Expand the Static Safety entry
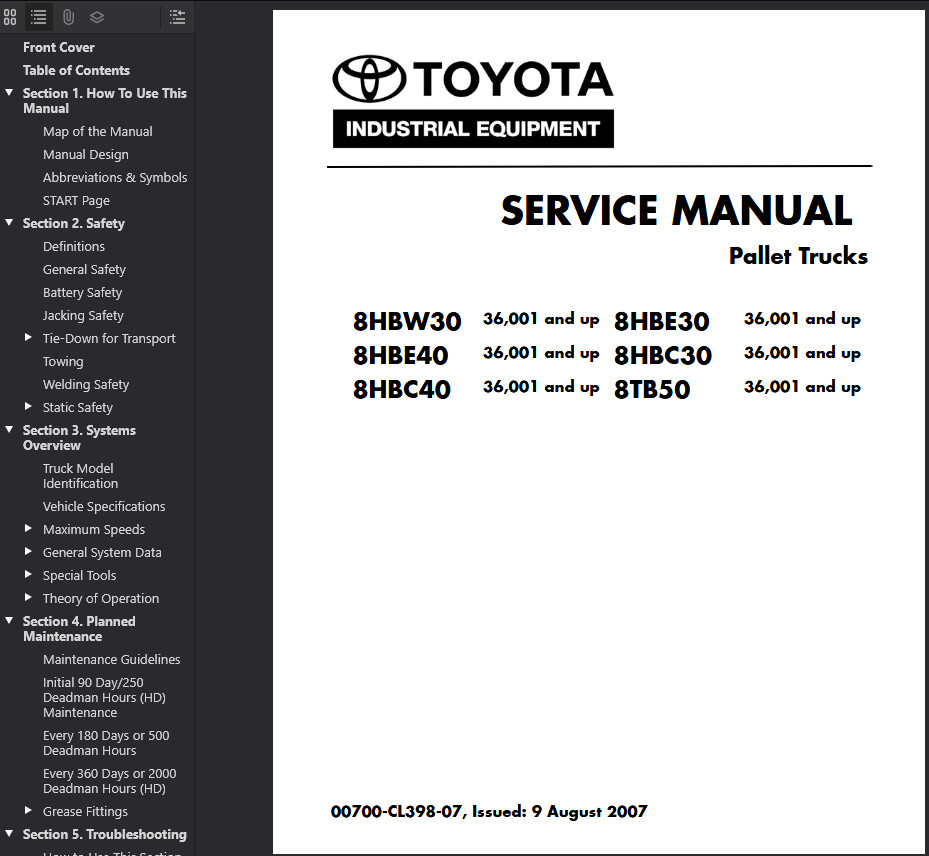The height and width of the screenshot is (856, 929). coord(28,406)
